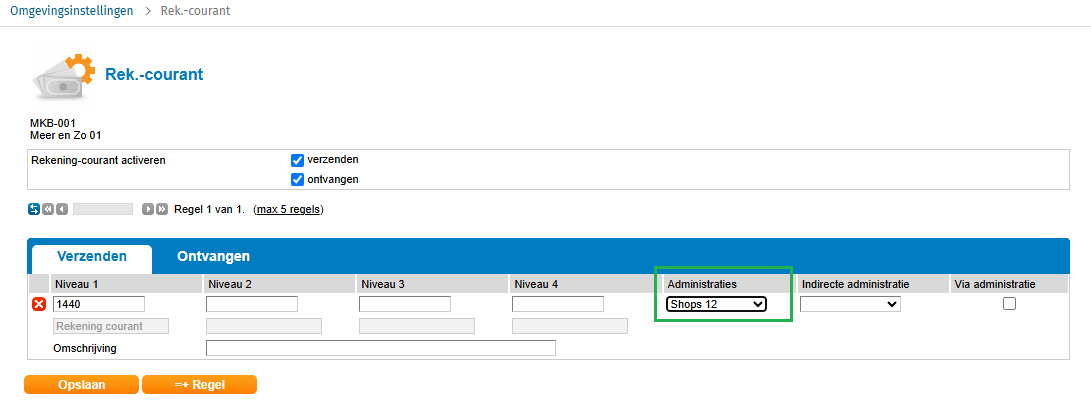Image resolution: width=1091 pixels, height=400 pixels.
Task: Go to previous row arrow
Action: pyautogui.click(x=62, y=209)
